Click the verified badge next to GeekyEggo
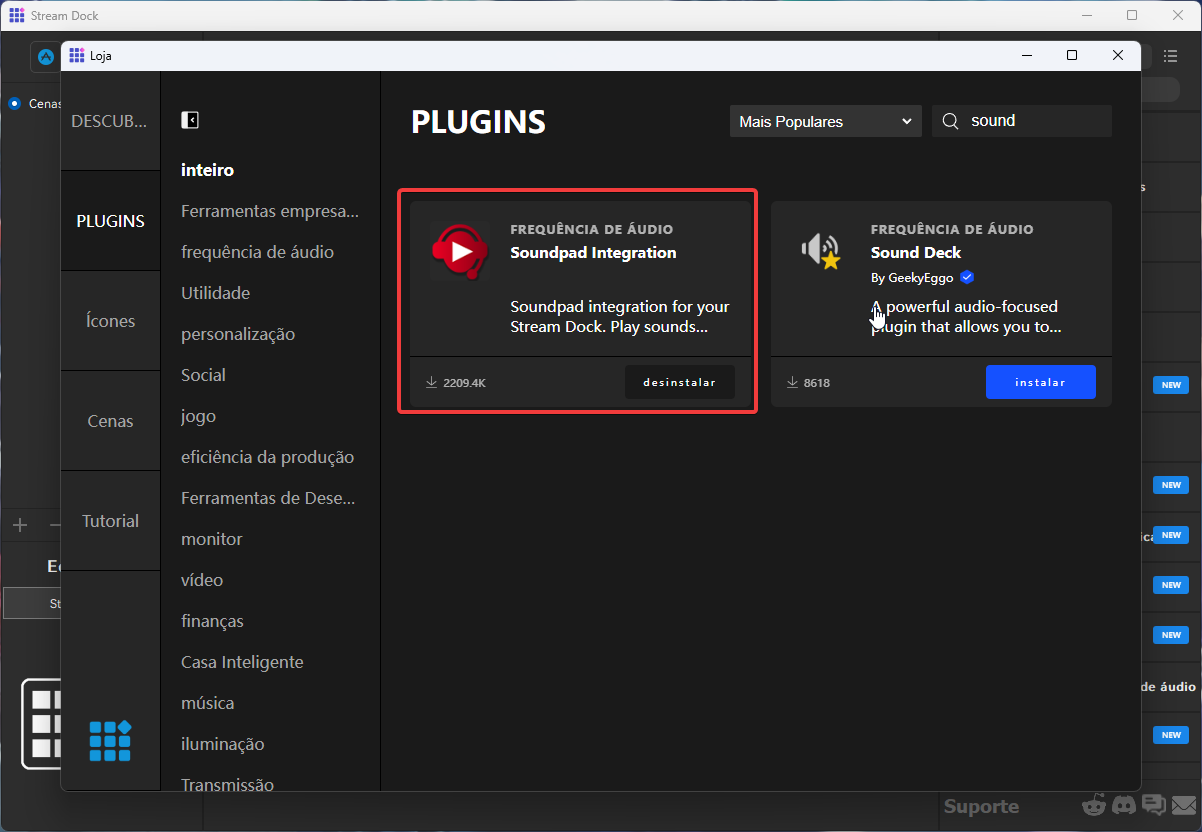1202x832 pixels. (967, 277)
